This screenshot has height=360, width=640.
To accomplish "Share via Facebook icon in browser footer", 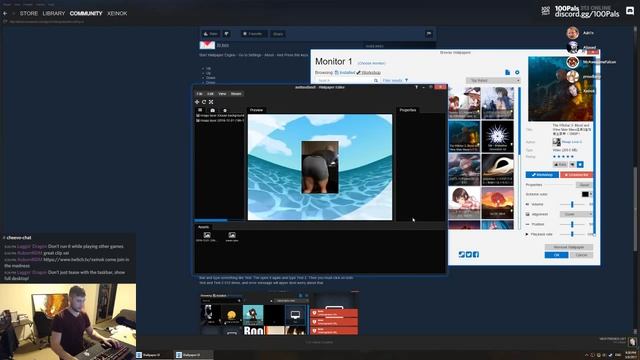I will (x=476, y=254).
